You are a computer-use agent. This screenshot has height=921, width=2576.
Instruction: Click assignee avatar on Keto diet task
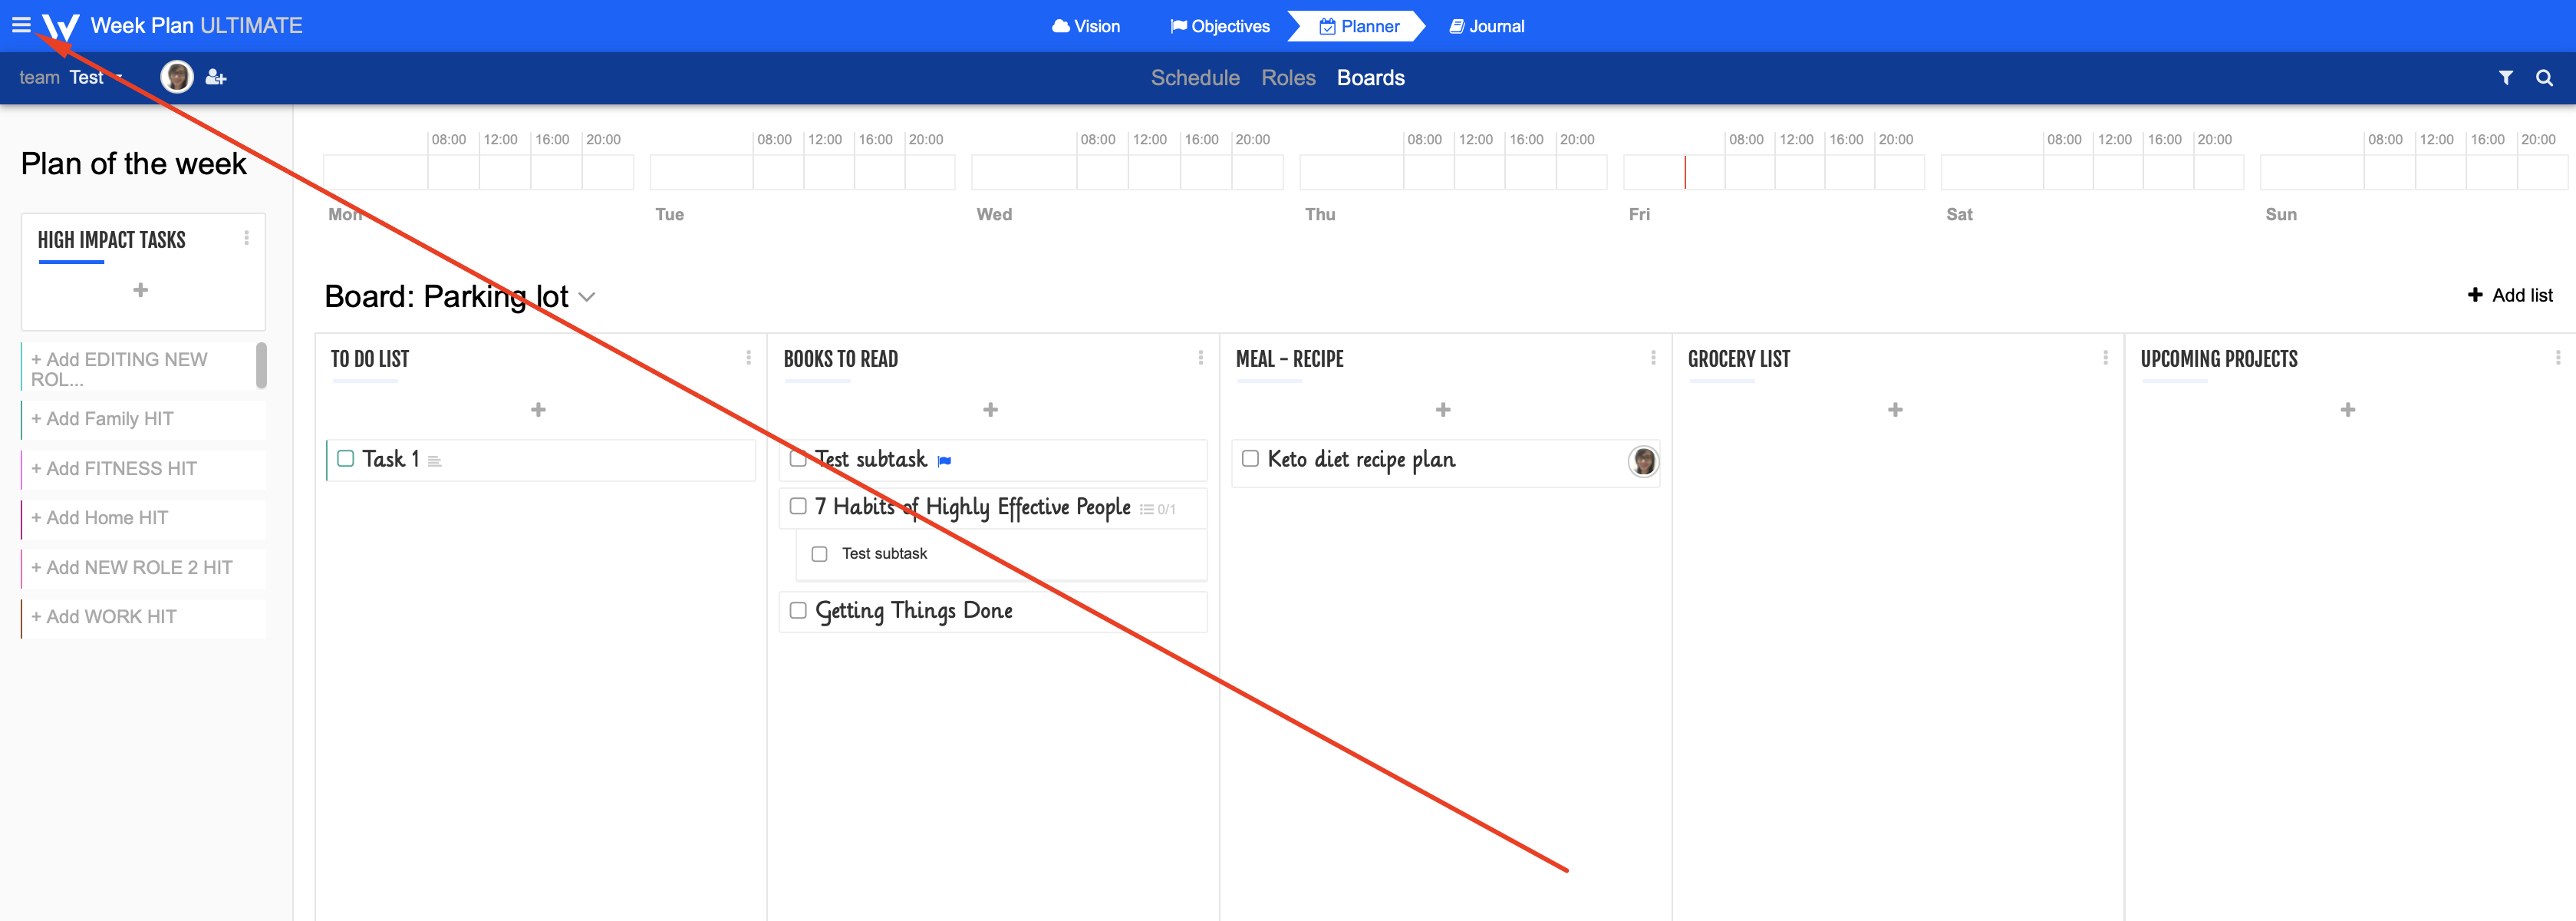(1643, 461)
